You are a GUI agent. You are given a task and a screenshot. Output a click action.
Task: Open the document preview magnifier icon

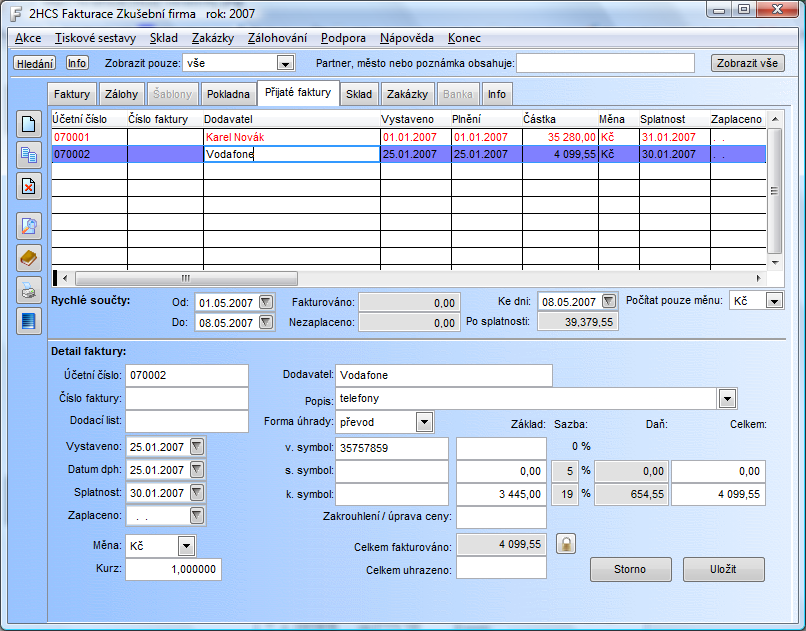(28, 226)
